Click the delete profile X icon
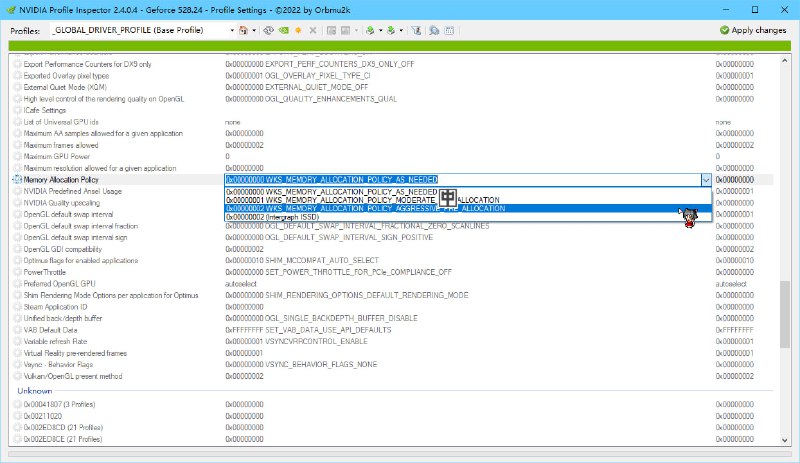Image resolution: width=800 pixels, height=463 pixels. (x=313, y=30)
